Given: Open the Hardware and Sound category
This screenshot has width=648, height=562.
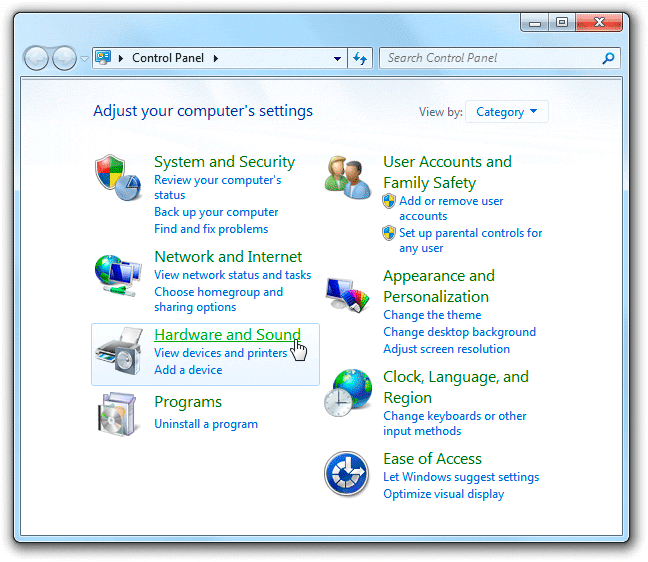Looking at the screenshot, I should [227, 335].
